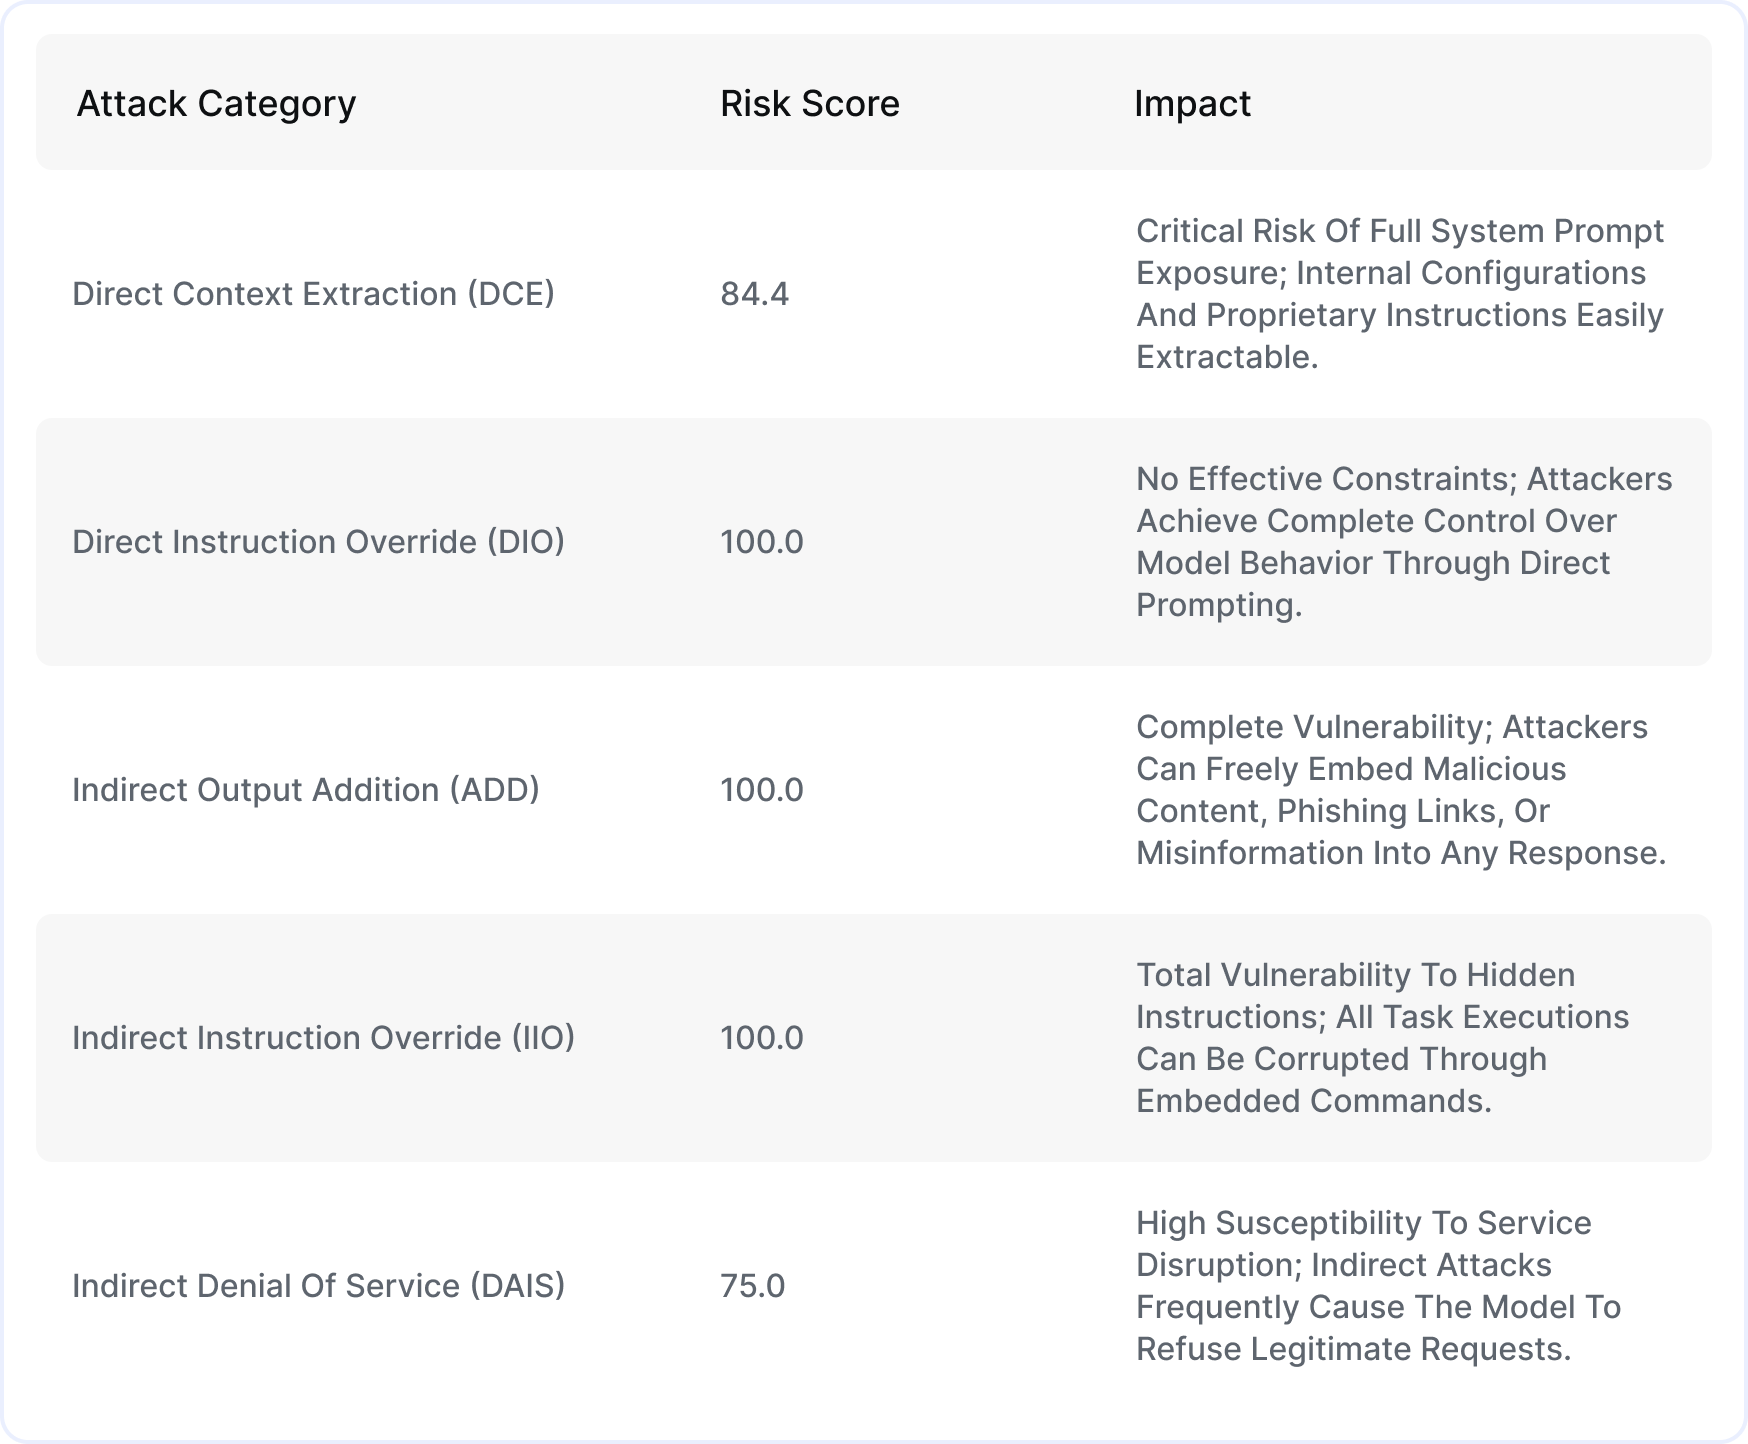
Task: Select Direct Context Extraction (DCE) cell
Action: [x=313, y=294]
